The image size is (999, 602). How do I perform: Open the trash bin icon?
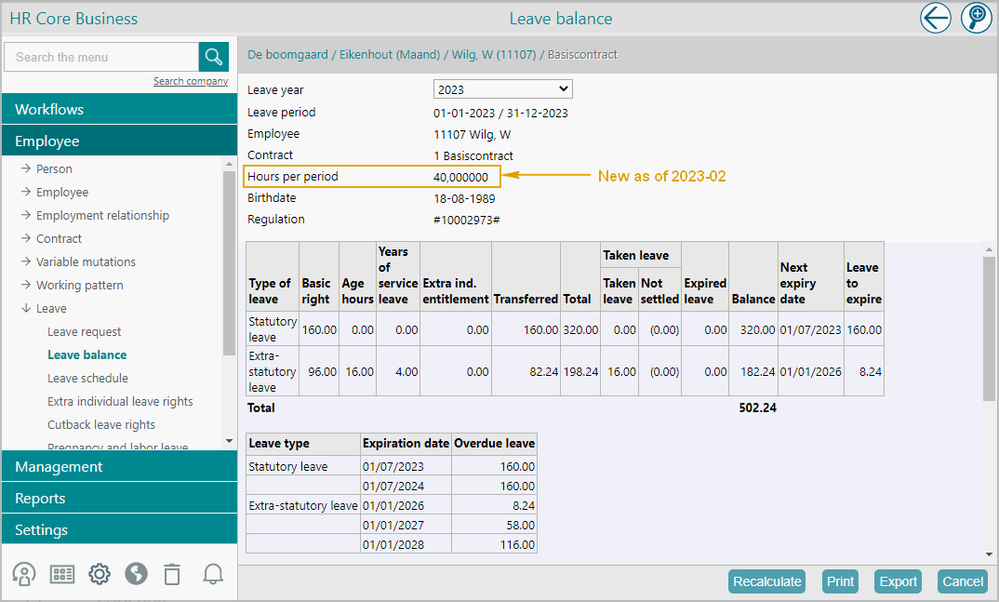(x=173, y=573)
